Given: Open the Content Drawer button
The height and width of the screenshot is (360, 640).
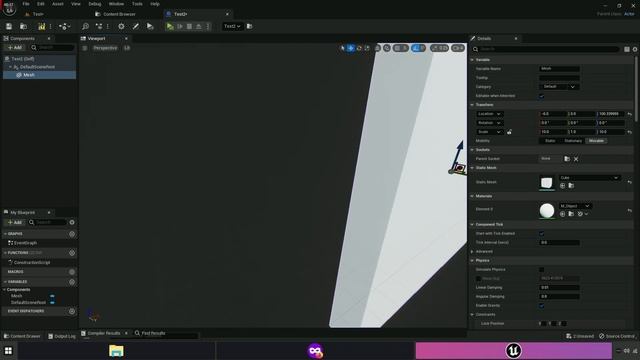Looking at the screenshot, I should [x=22, y=336].
